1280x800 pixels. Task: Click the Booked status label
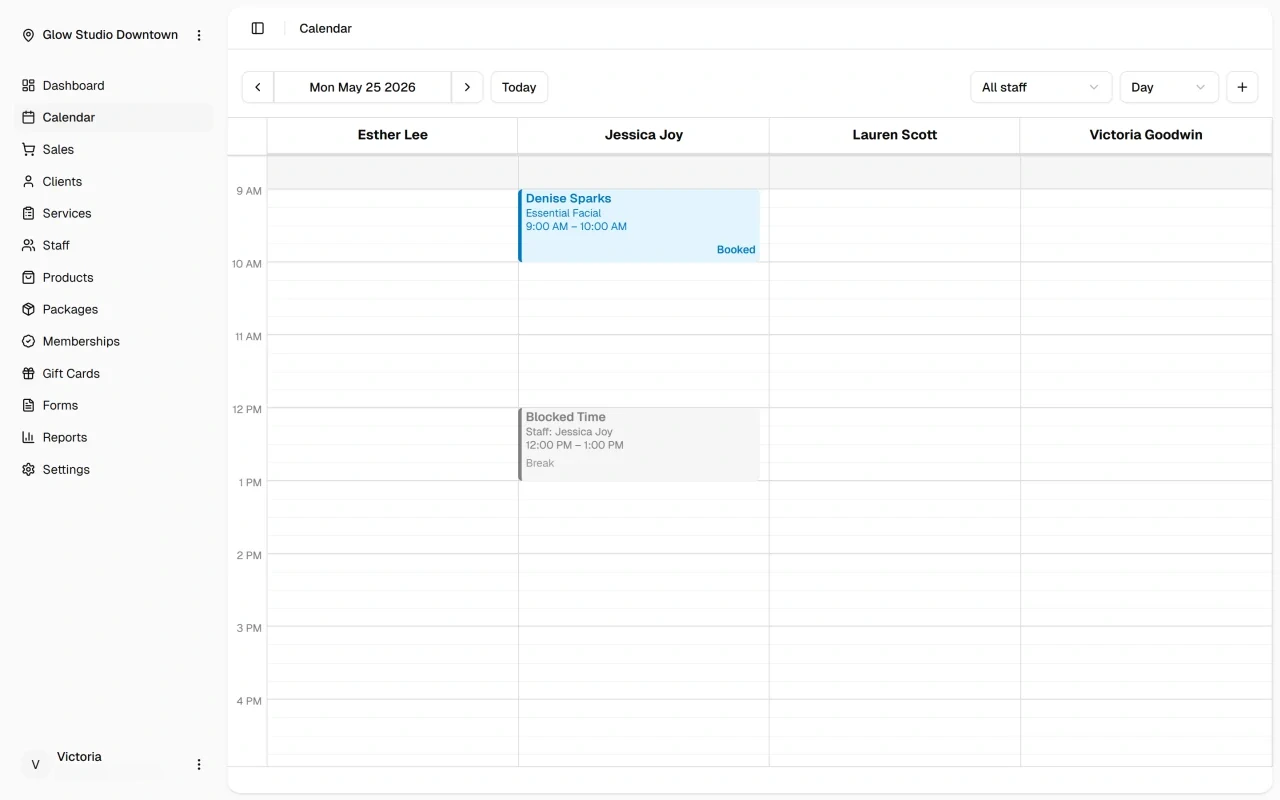(736, 250)
